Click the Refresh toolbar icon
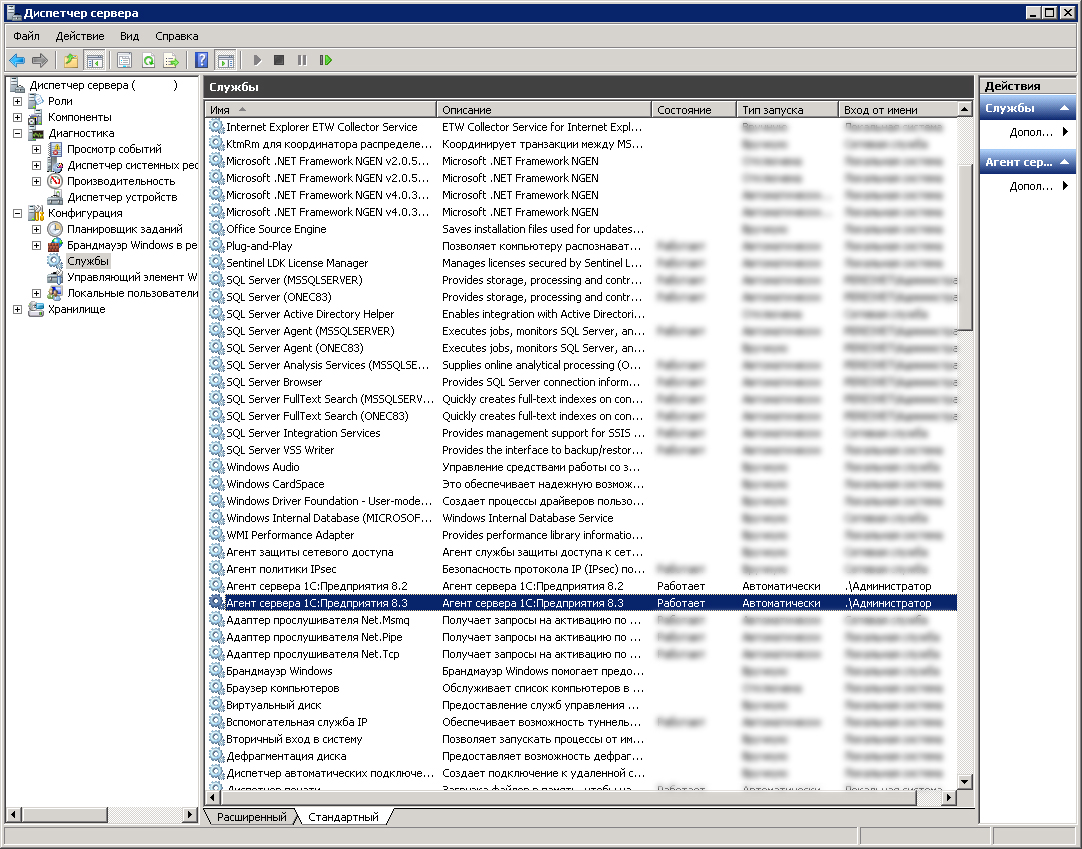 point(148,61)
